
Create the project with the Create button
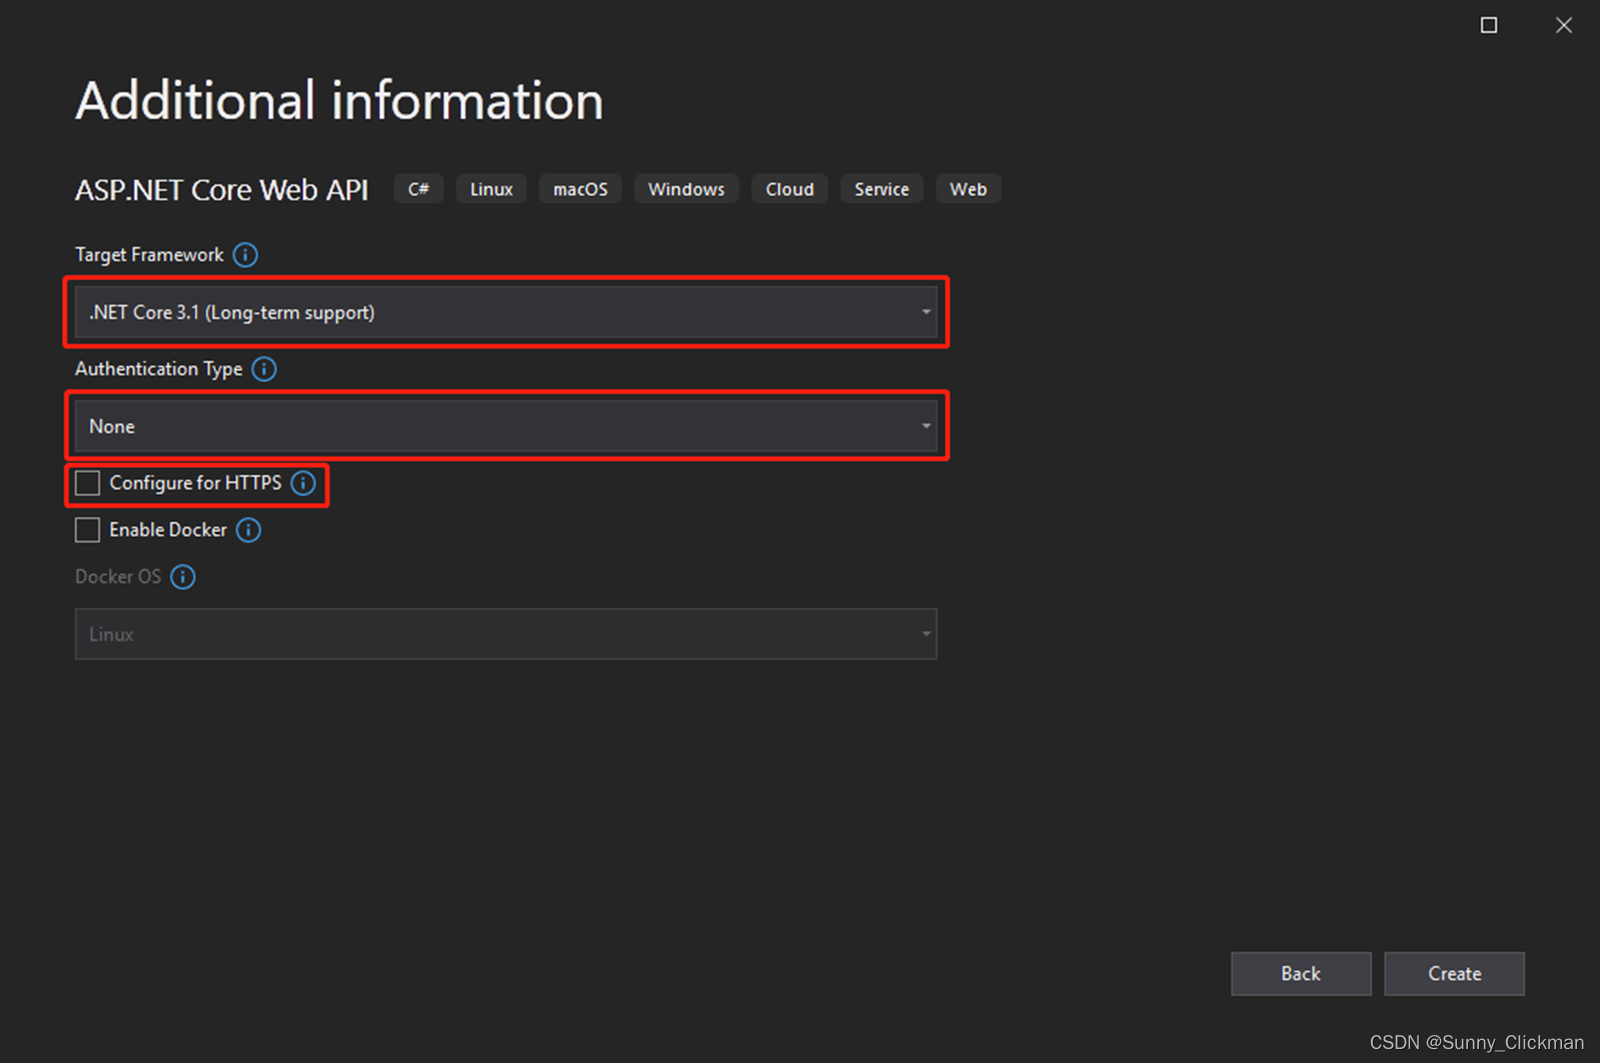pyautogui.click(x=1454, y=974)
